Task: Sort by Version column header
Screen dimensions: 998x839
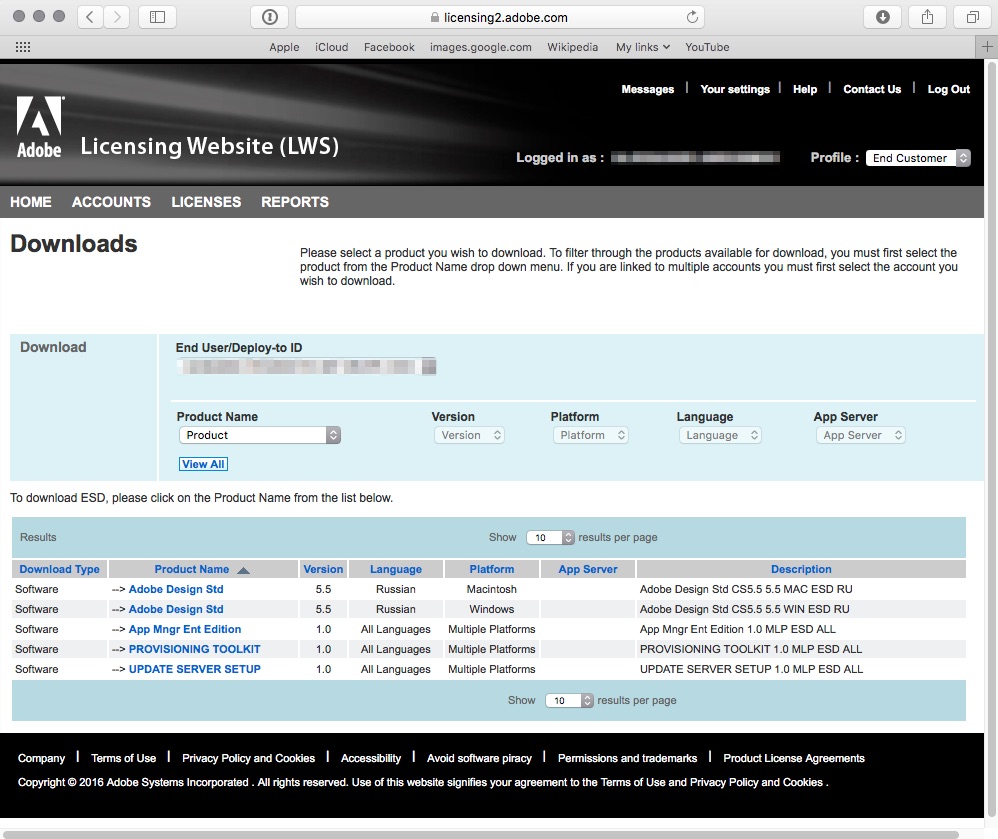Action: coord(323,569)
